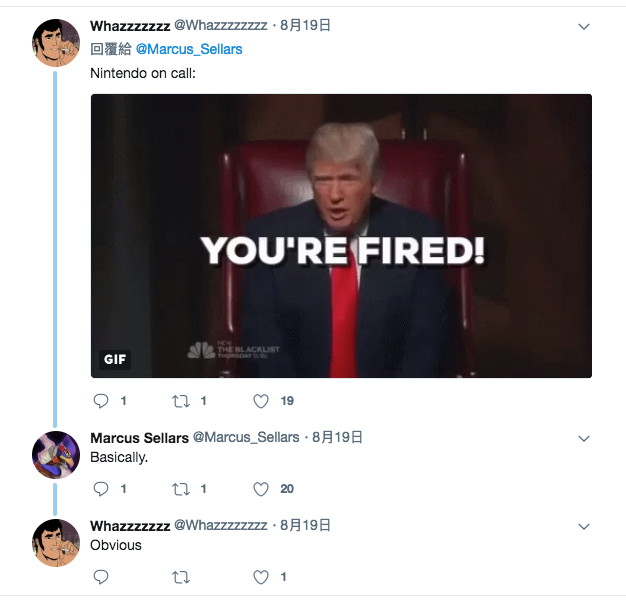Like the Nintendo on call GIF tweet
The width and height of the screenshot is (626, 605).
261,401
